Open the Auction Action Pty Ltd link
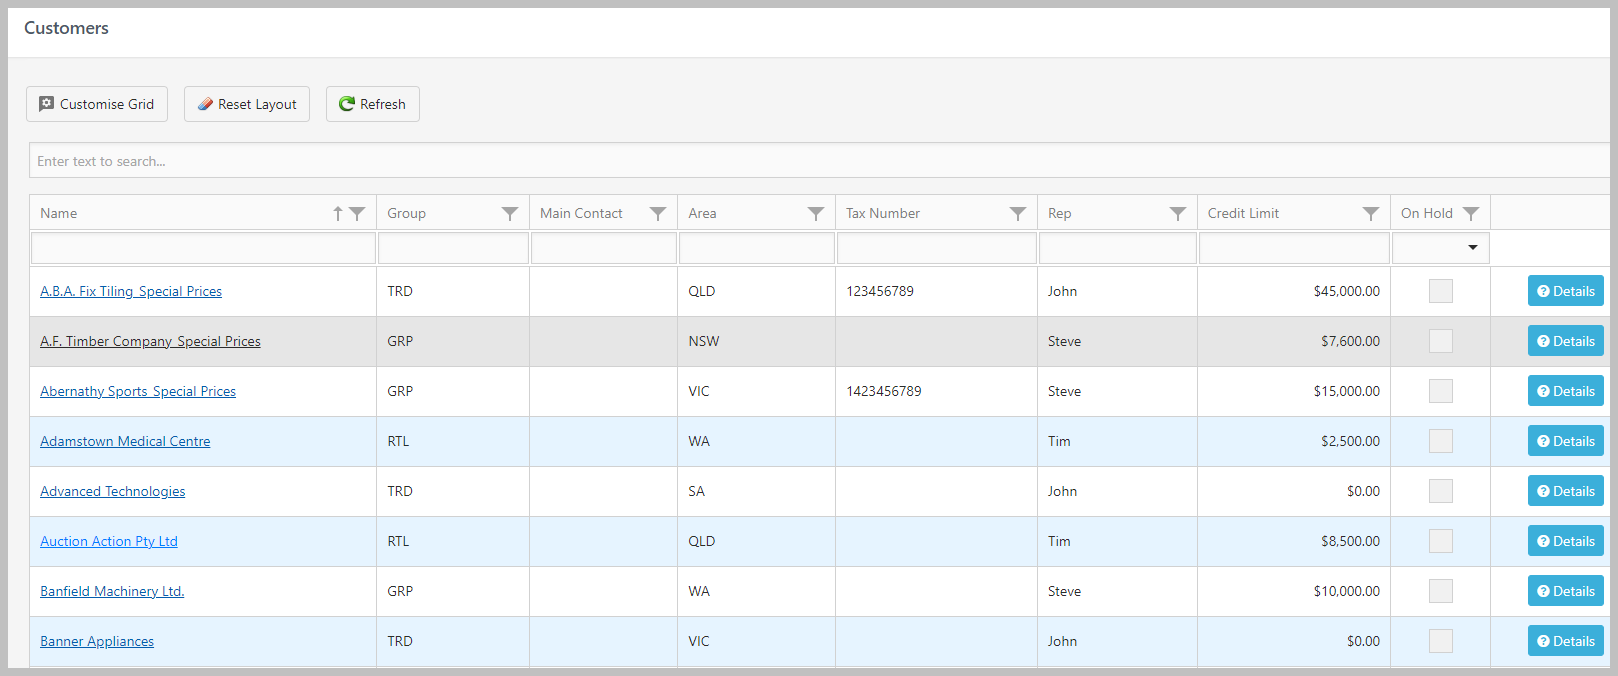The width and height of the screenshot is (1618, 676). click(109, 541)
